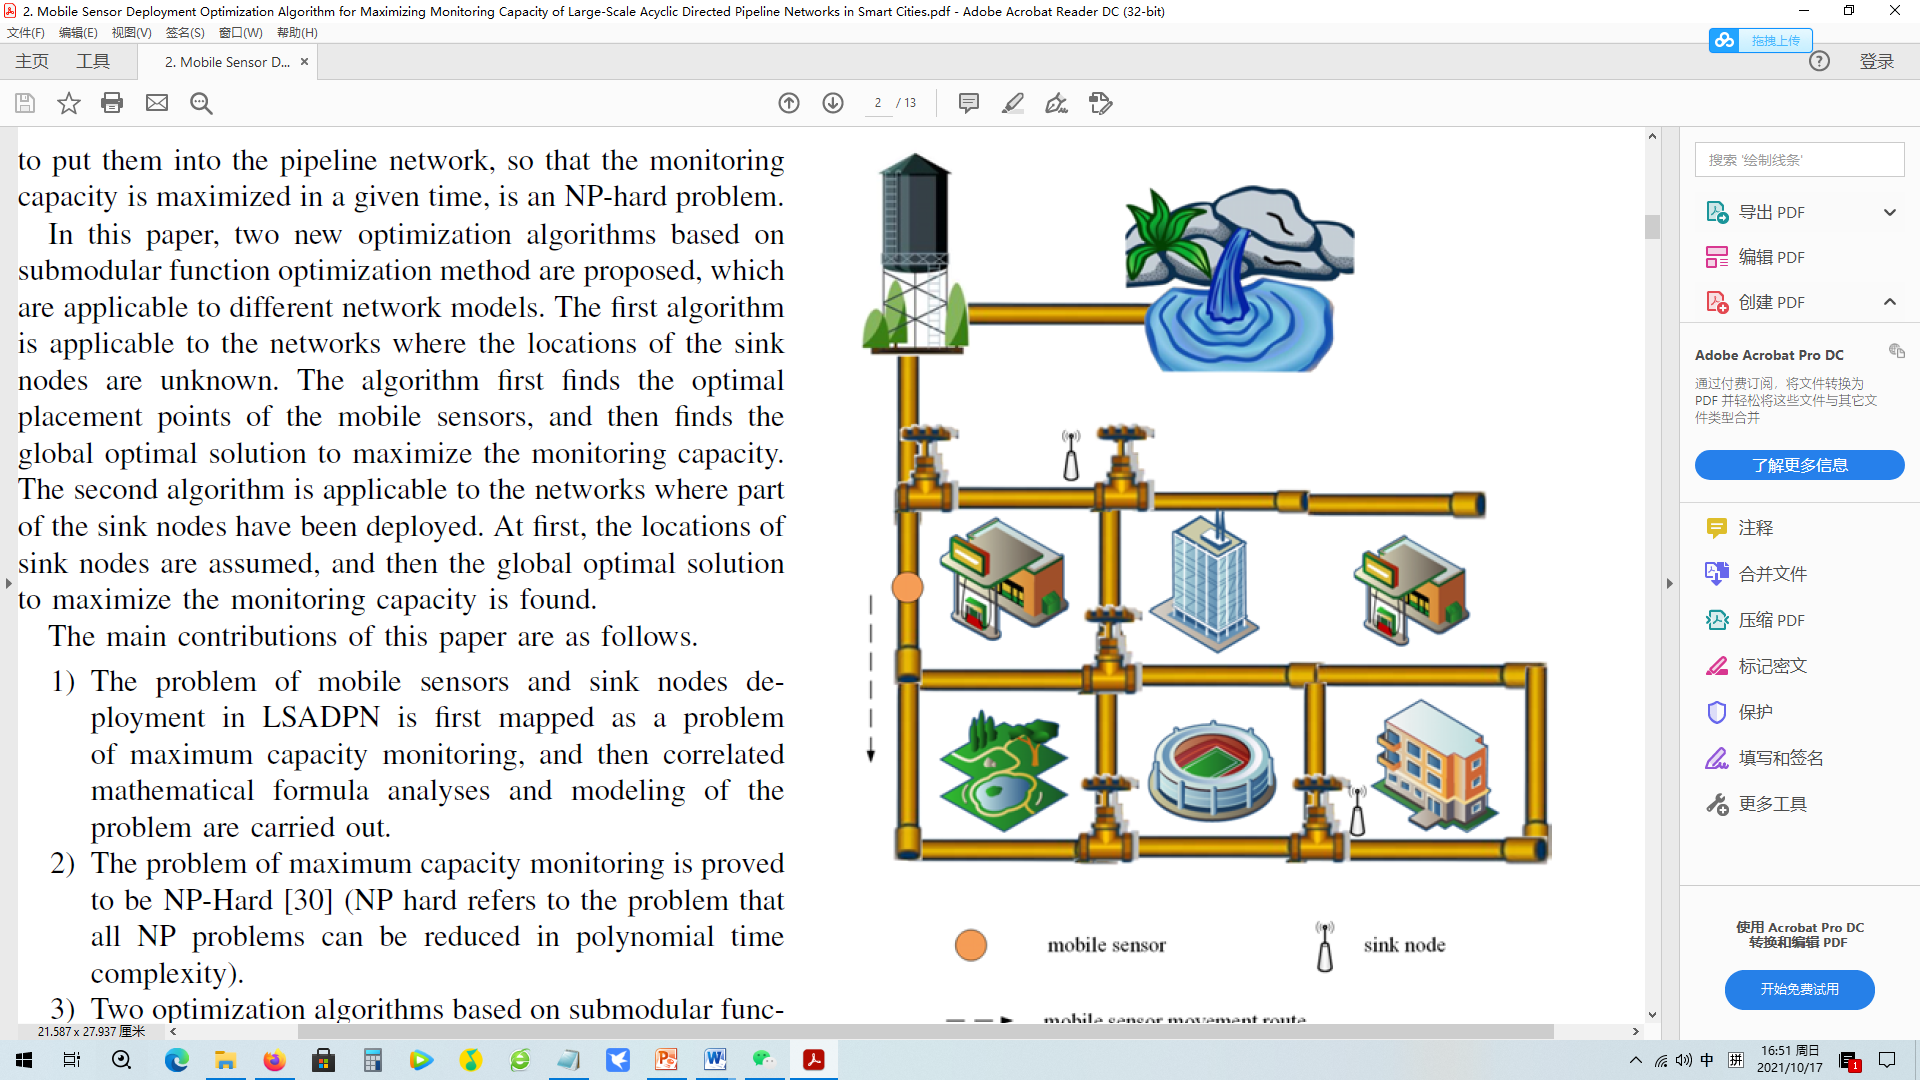
Task: Go to previous page arrow
Action: click(789, 103)
